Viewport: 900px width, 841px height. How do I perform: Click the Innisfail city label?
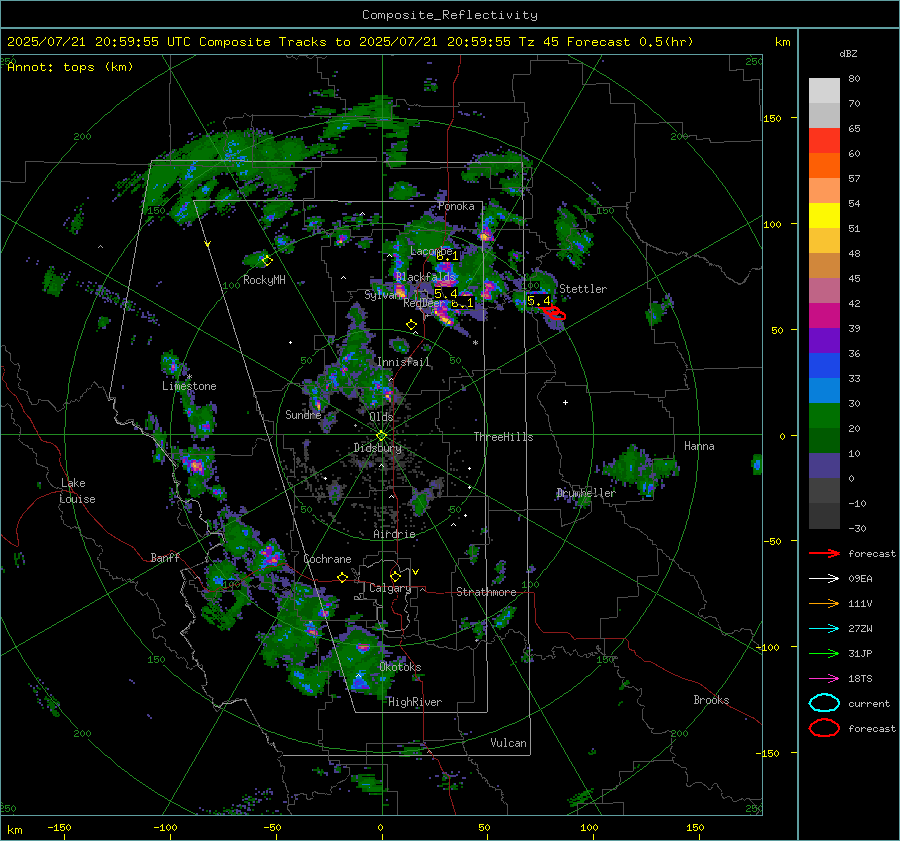pyautogui.click(x=404, y=362)
